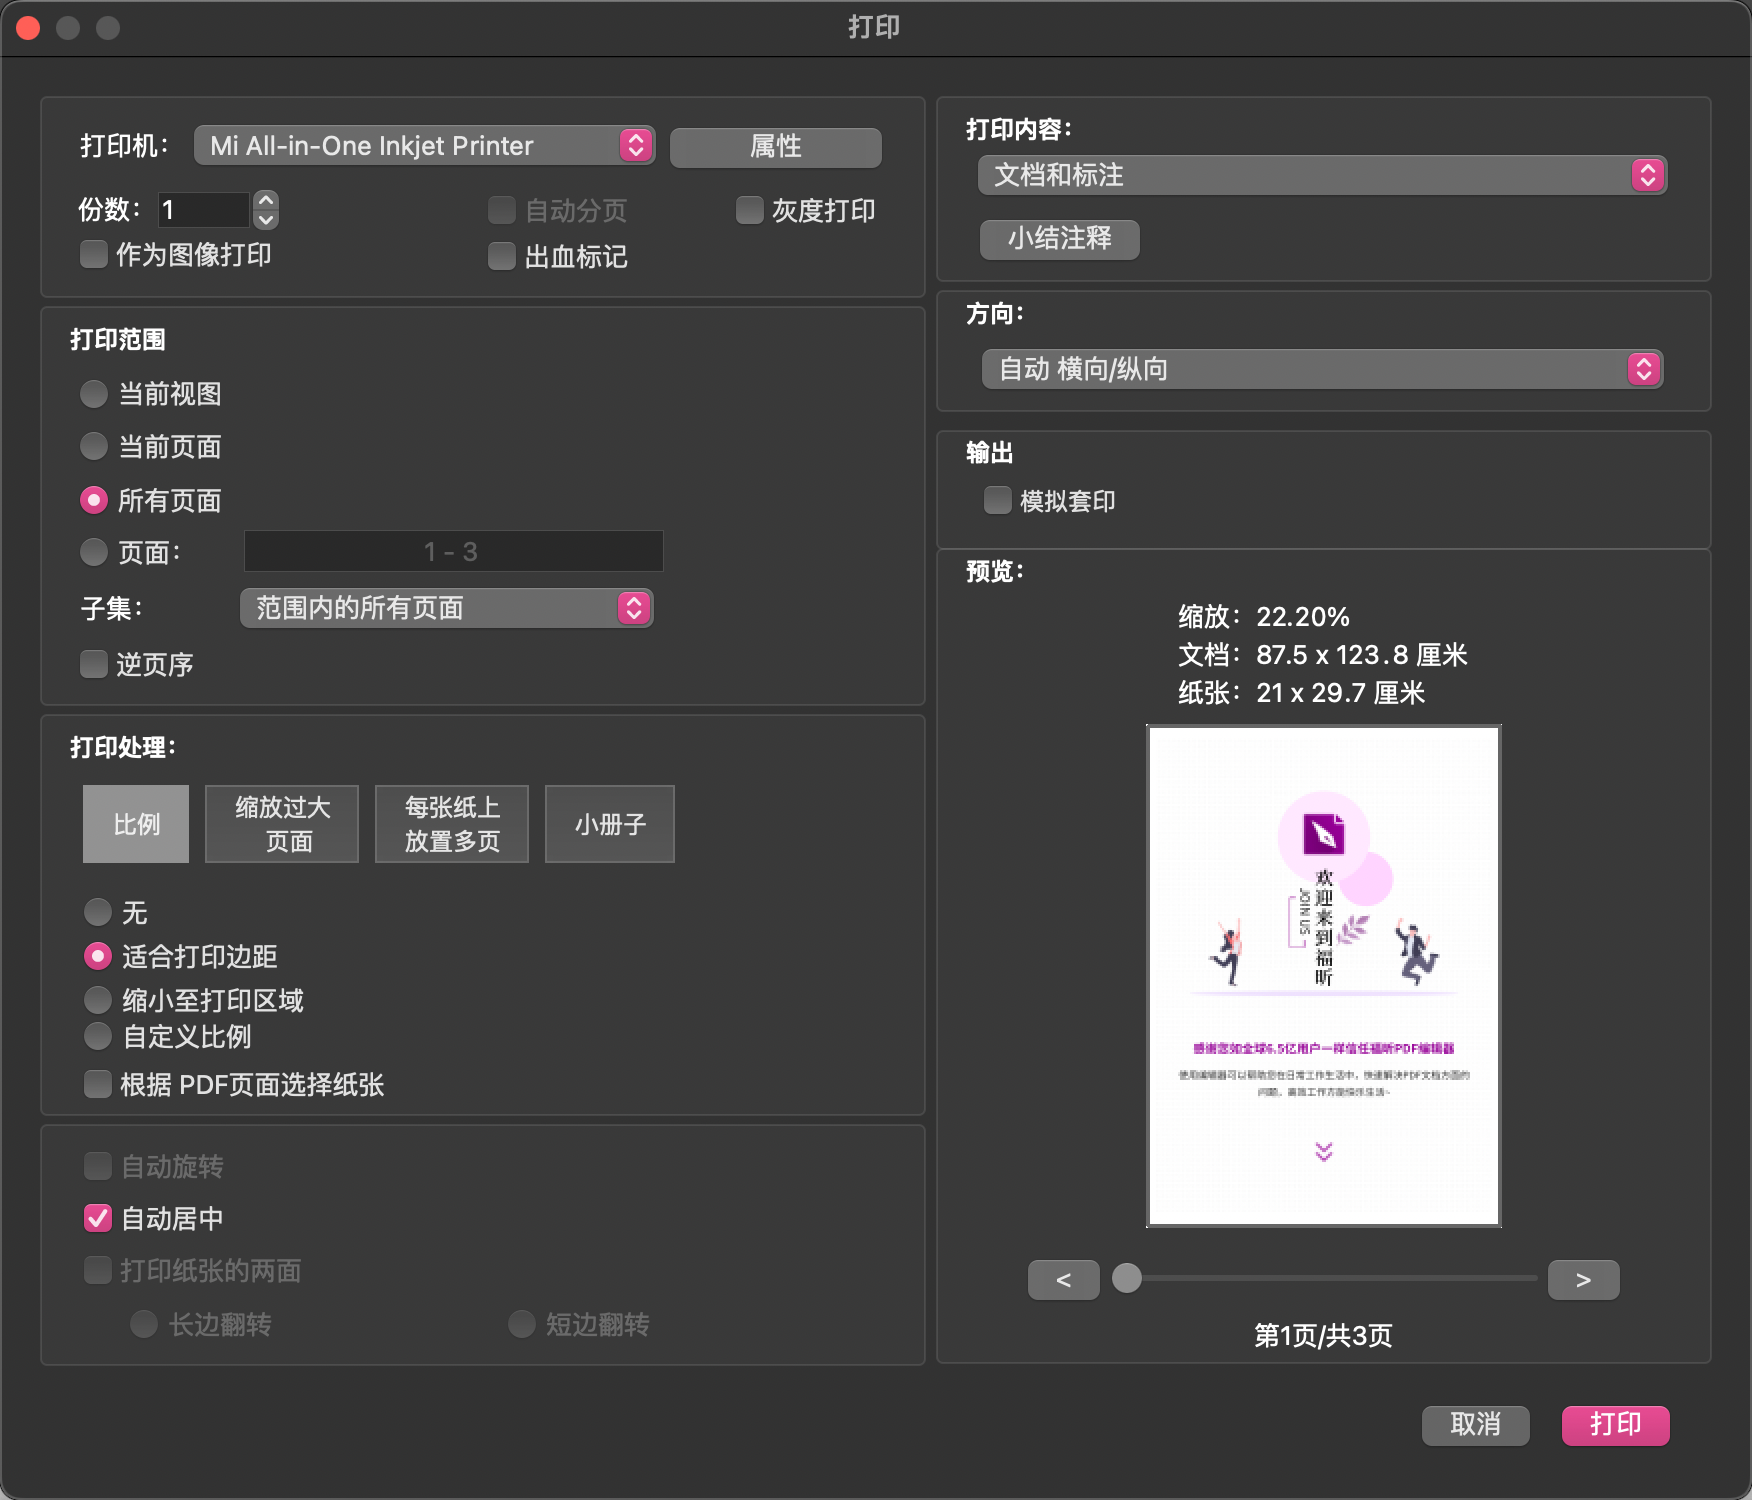Screen dimensions: 1752x1500
Task: Uncheck 自动居中 auto-center option
Action: coord(96,1218)
